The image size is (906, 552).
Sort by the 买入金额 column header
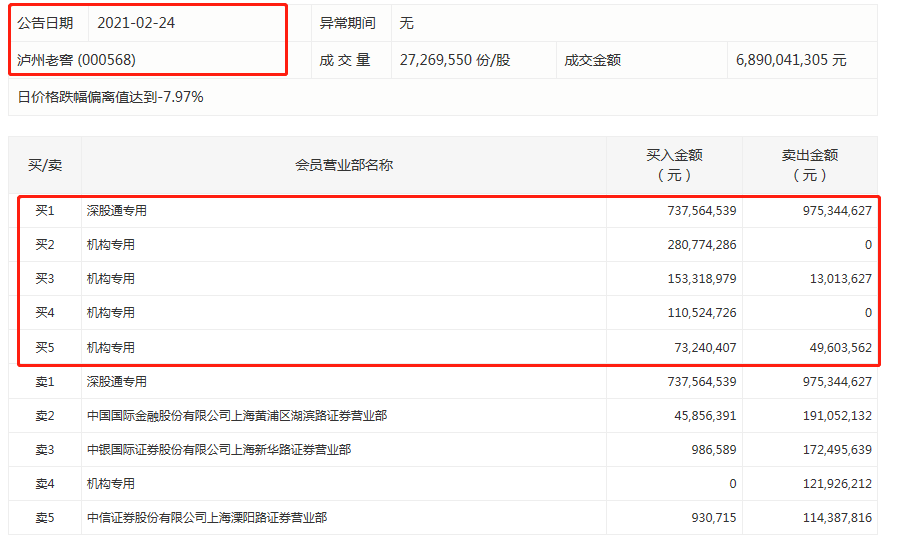(x=674, y=165)
